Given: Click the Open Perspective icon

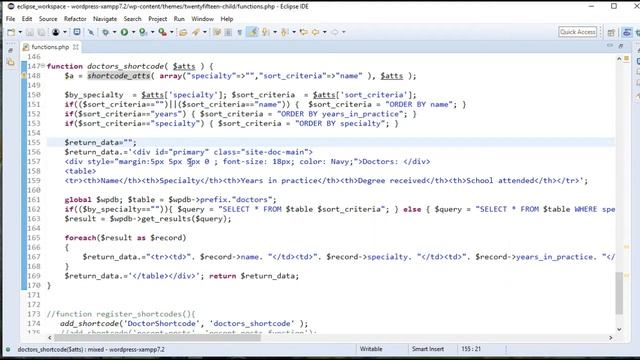Looking at the screenshot, I should point(611,32).
